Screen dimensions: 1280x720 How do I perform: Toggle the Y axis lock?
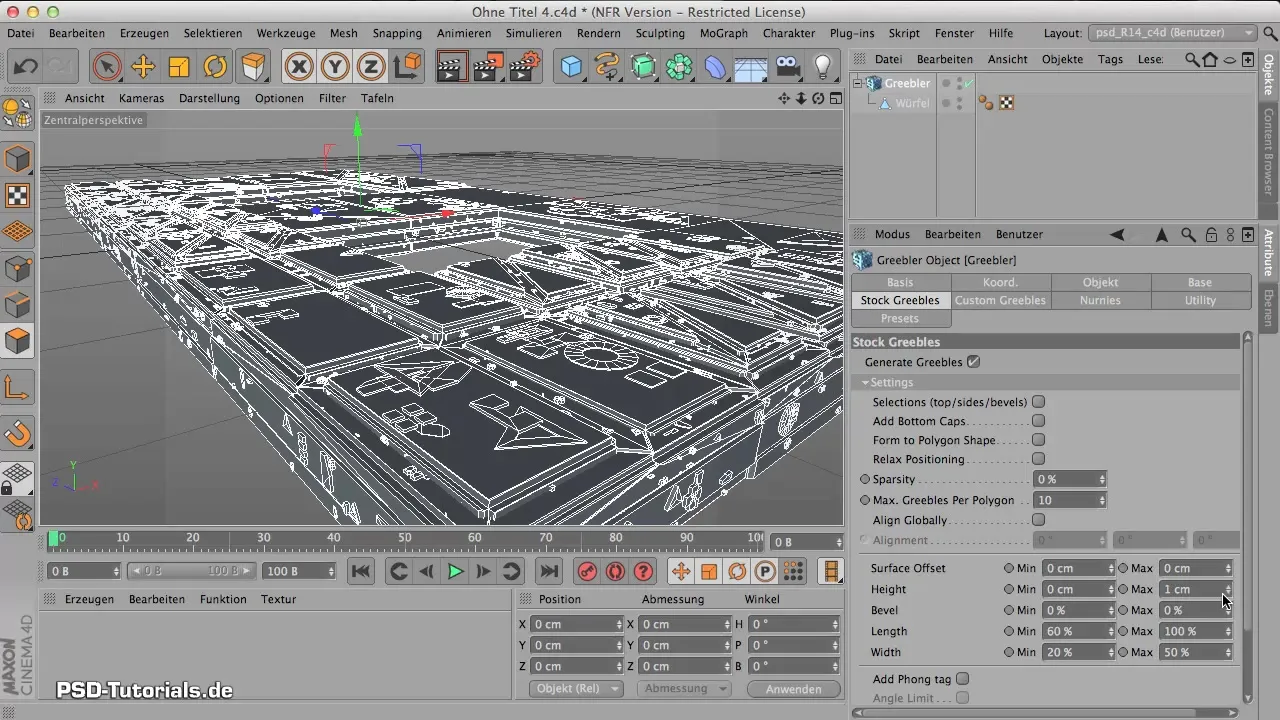(x=335, y=67)
